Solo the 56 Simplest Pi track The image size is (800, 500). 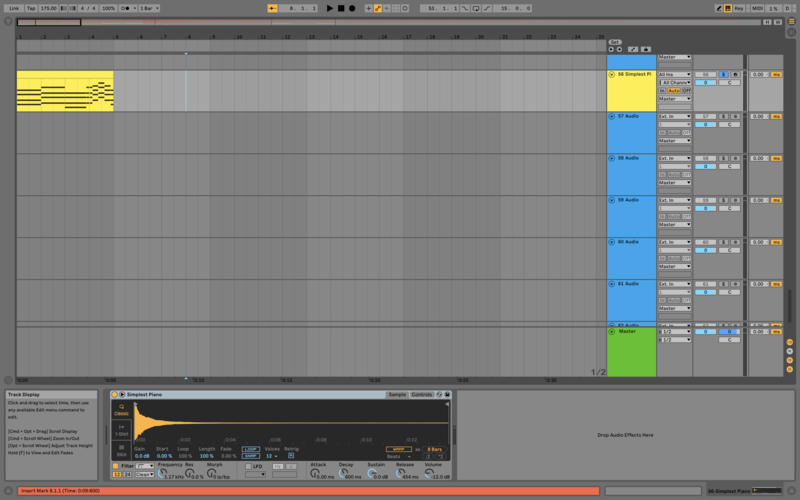click(x=724, y=75)
